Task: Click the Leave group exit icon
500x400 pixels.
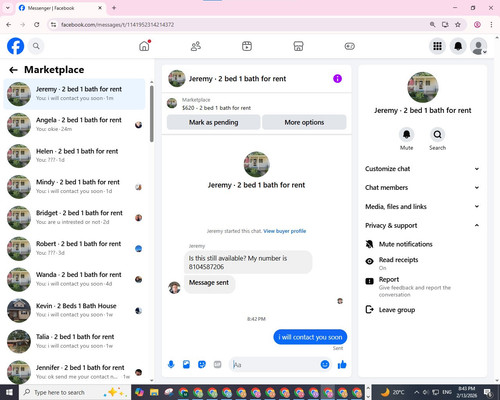Action: coord(369,310)
